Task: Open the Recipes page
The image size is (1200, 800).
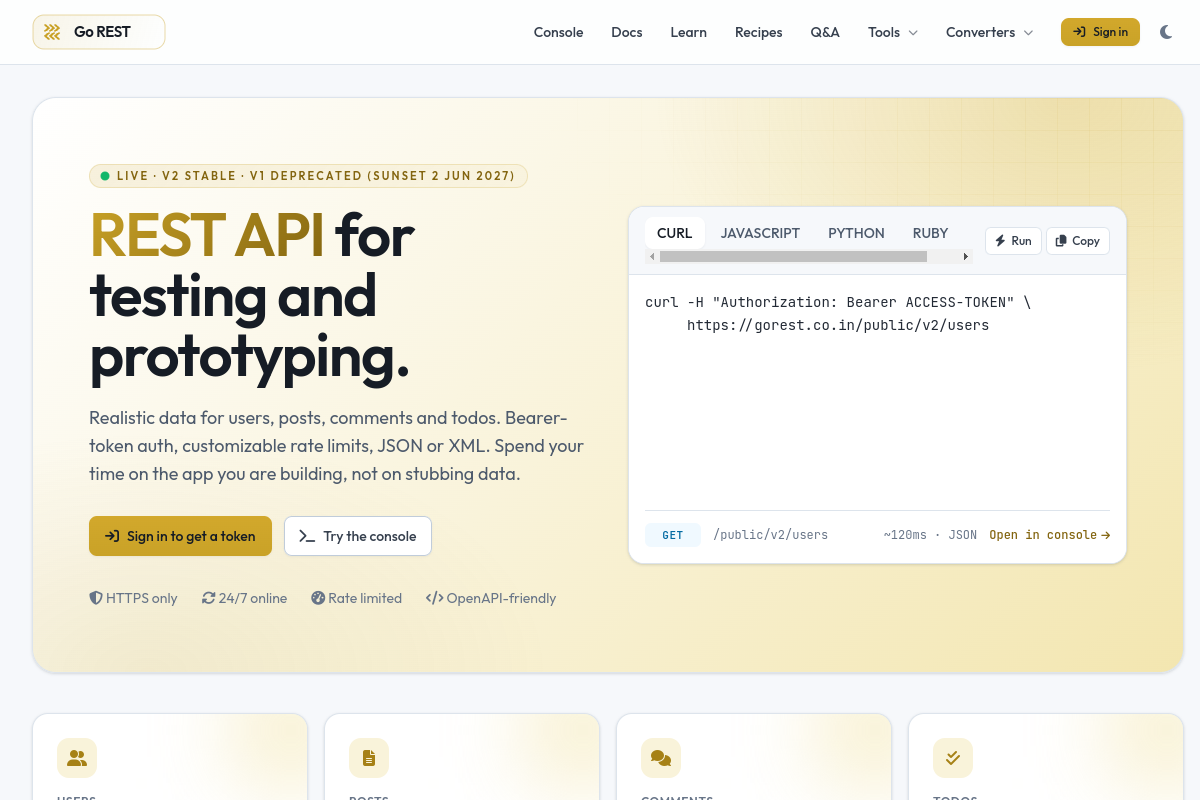Action: coord(759,32)
